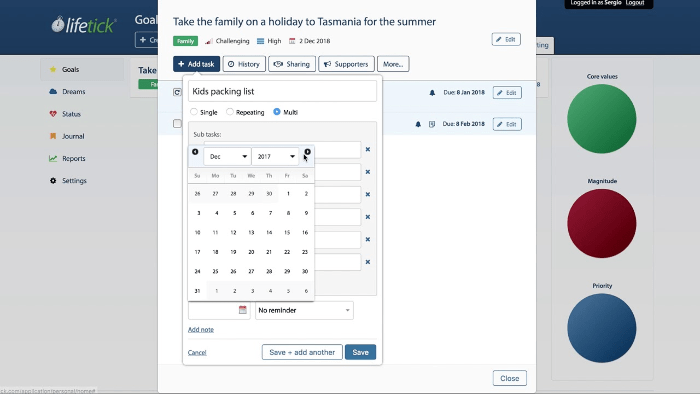
Task: Click Save + add another button
Action: [302, 352]
